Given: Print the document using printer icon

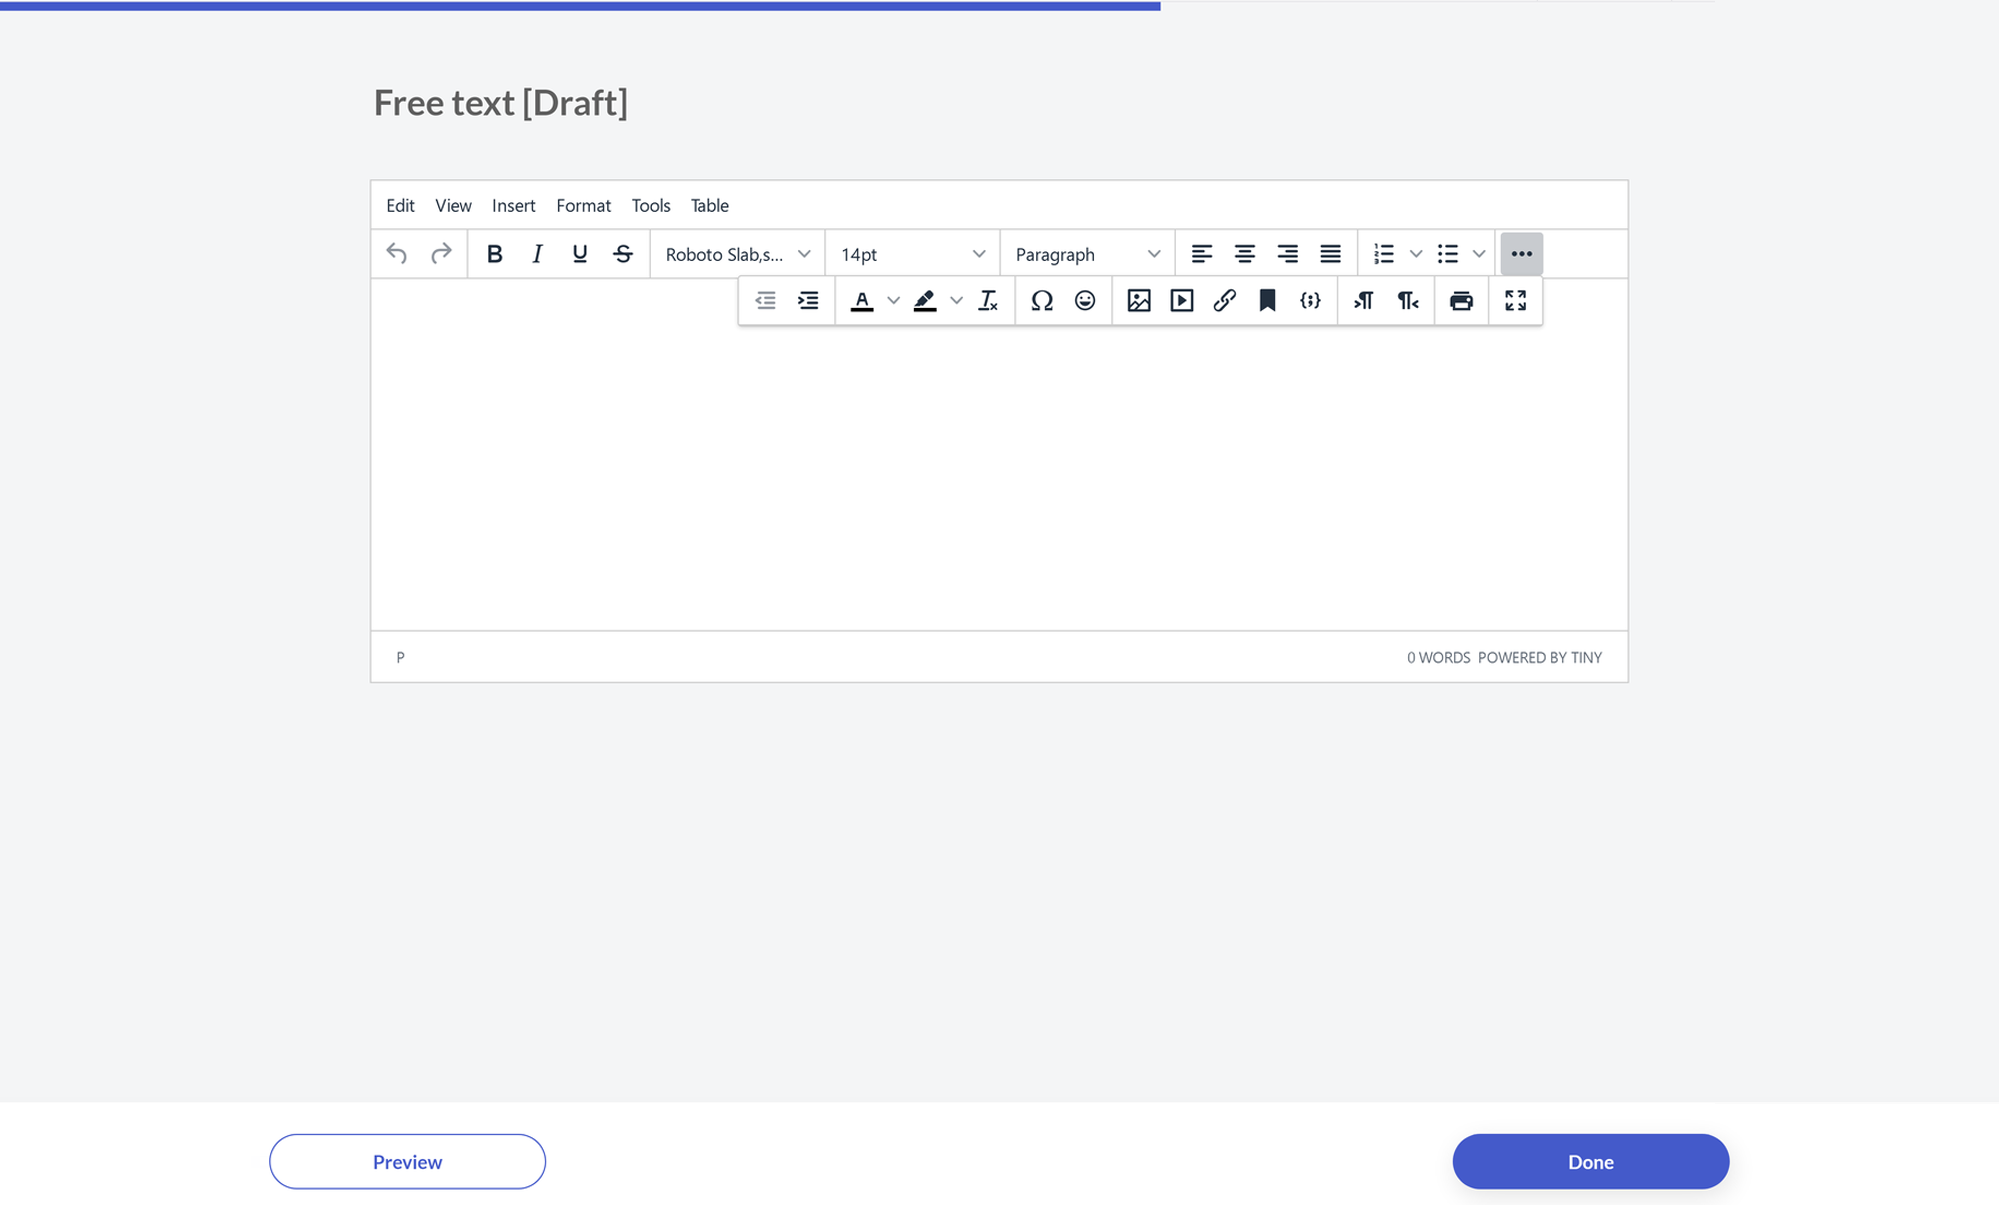Looking at the screenshot, I should click(x=1461, y=301).
